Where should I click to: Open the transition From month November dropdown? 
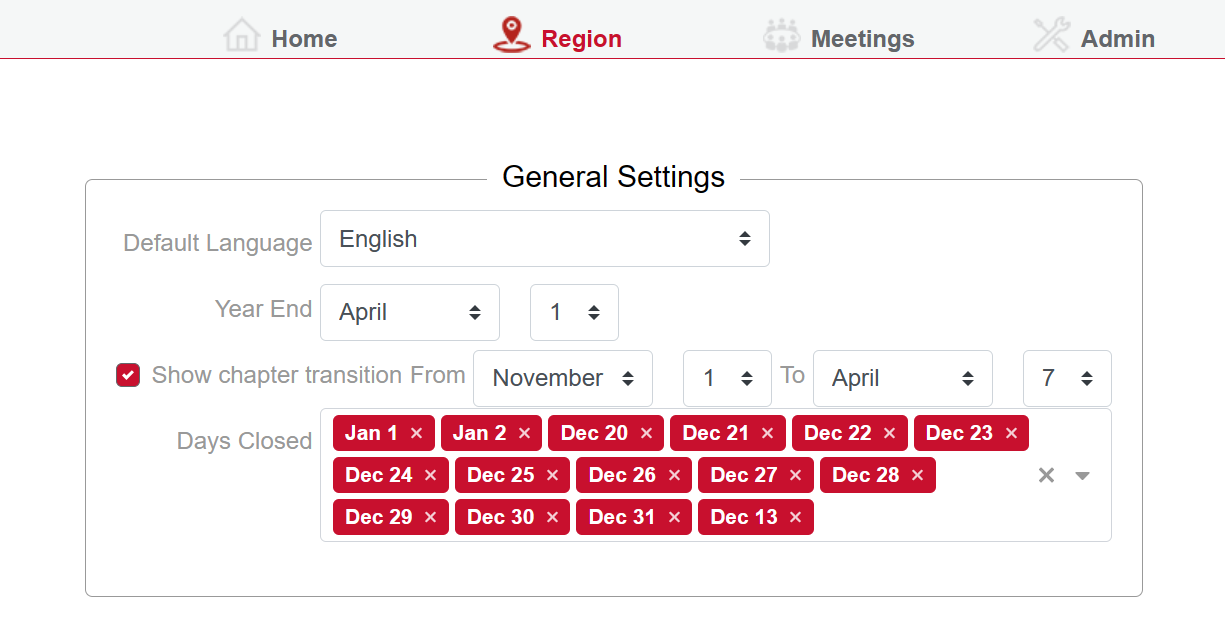tap(563, 378)
